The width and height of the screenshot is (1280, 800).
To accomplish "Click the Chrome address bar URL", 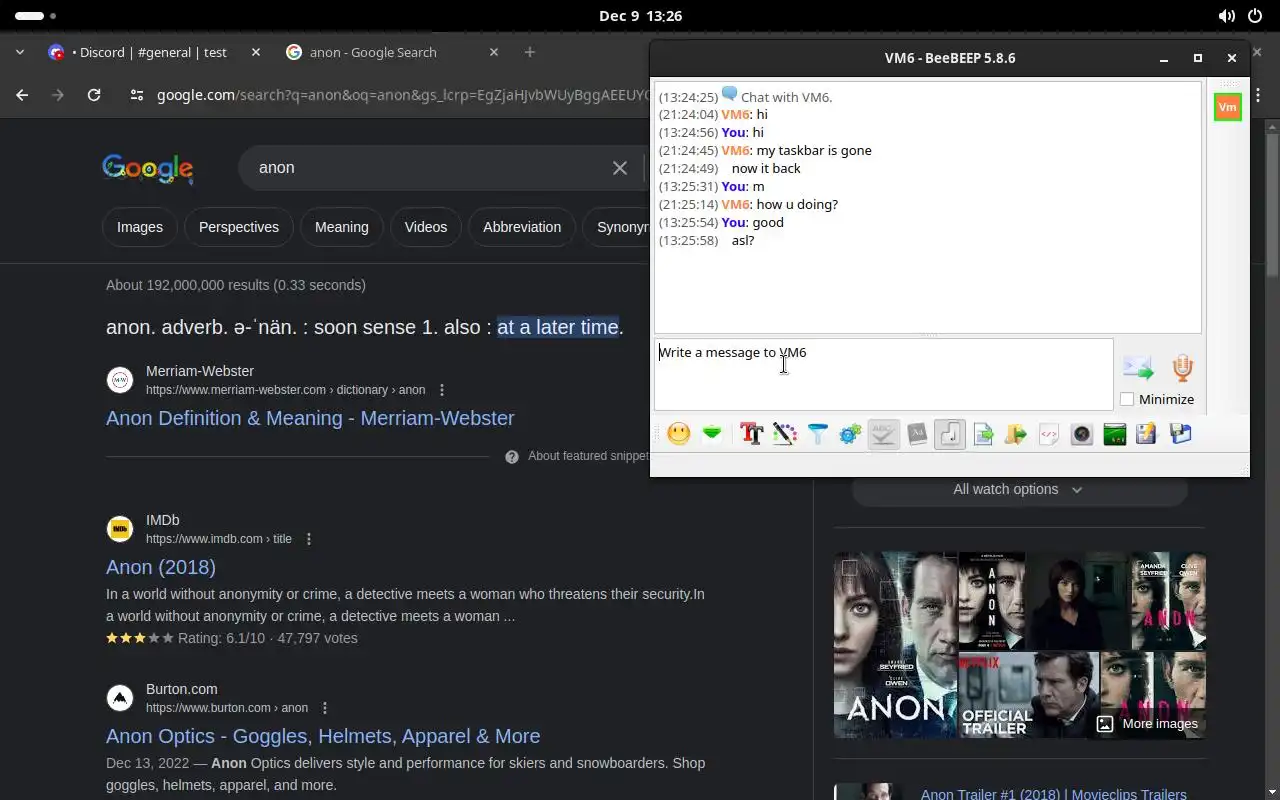I will point(404,95).
